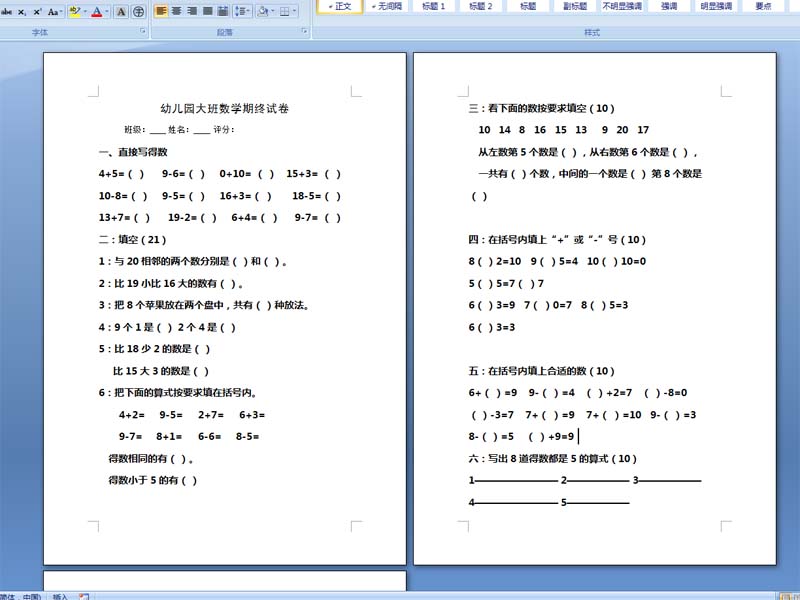This screenshot has height=600, width=800.
Task: Apply yellow text highlight color
Action: (74, 11)
